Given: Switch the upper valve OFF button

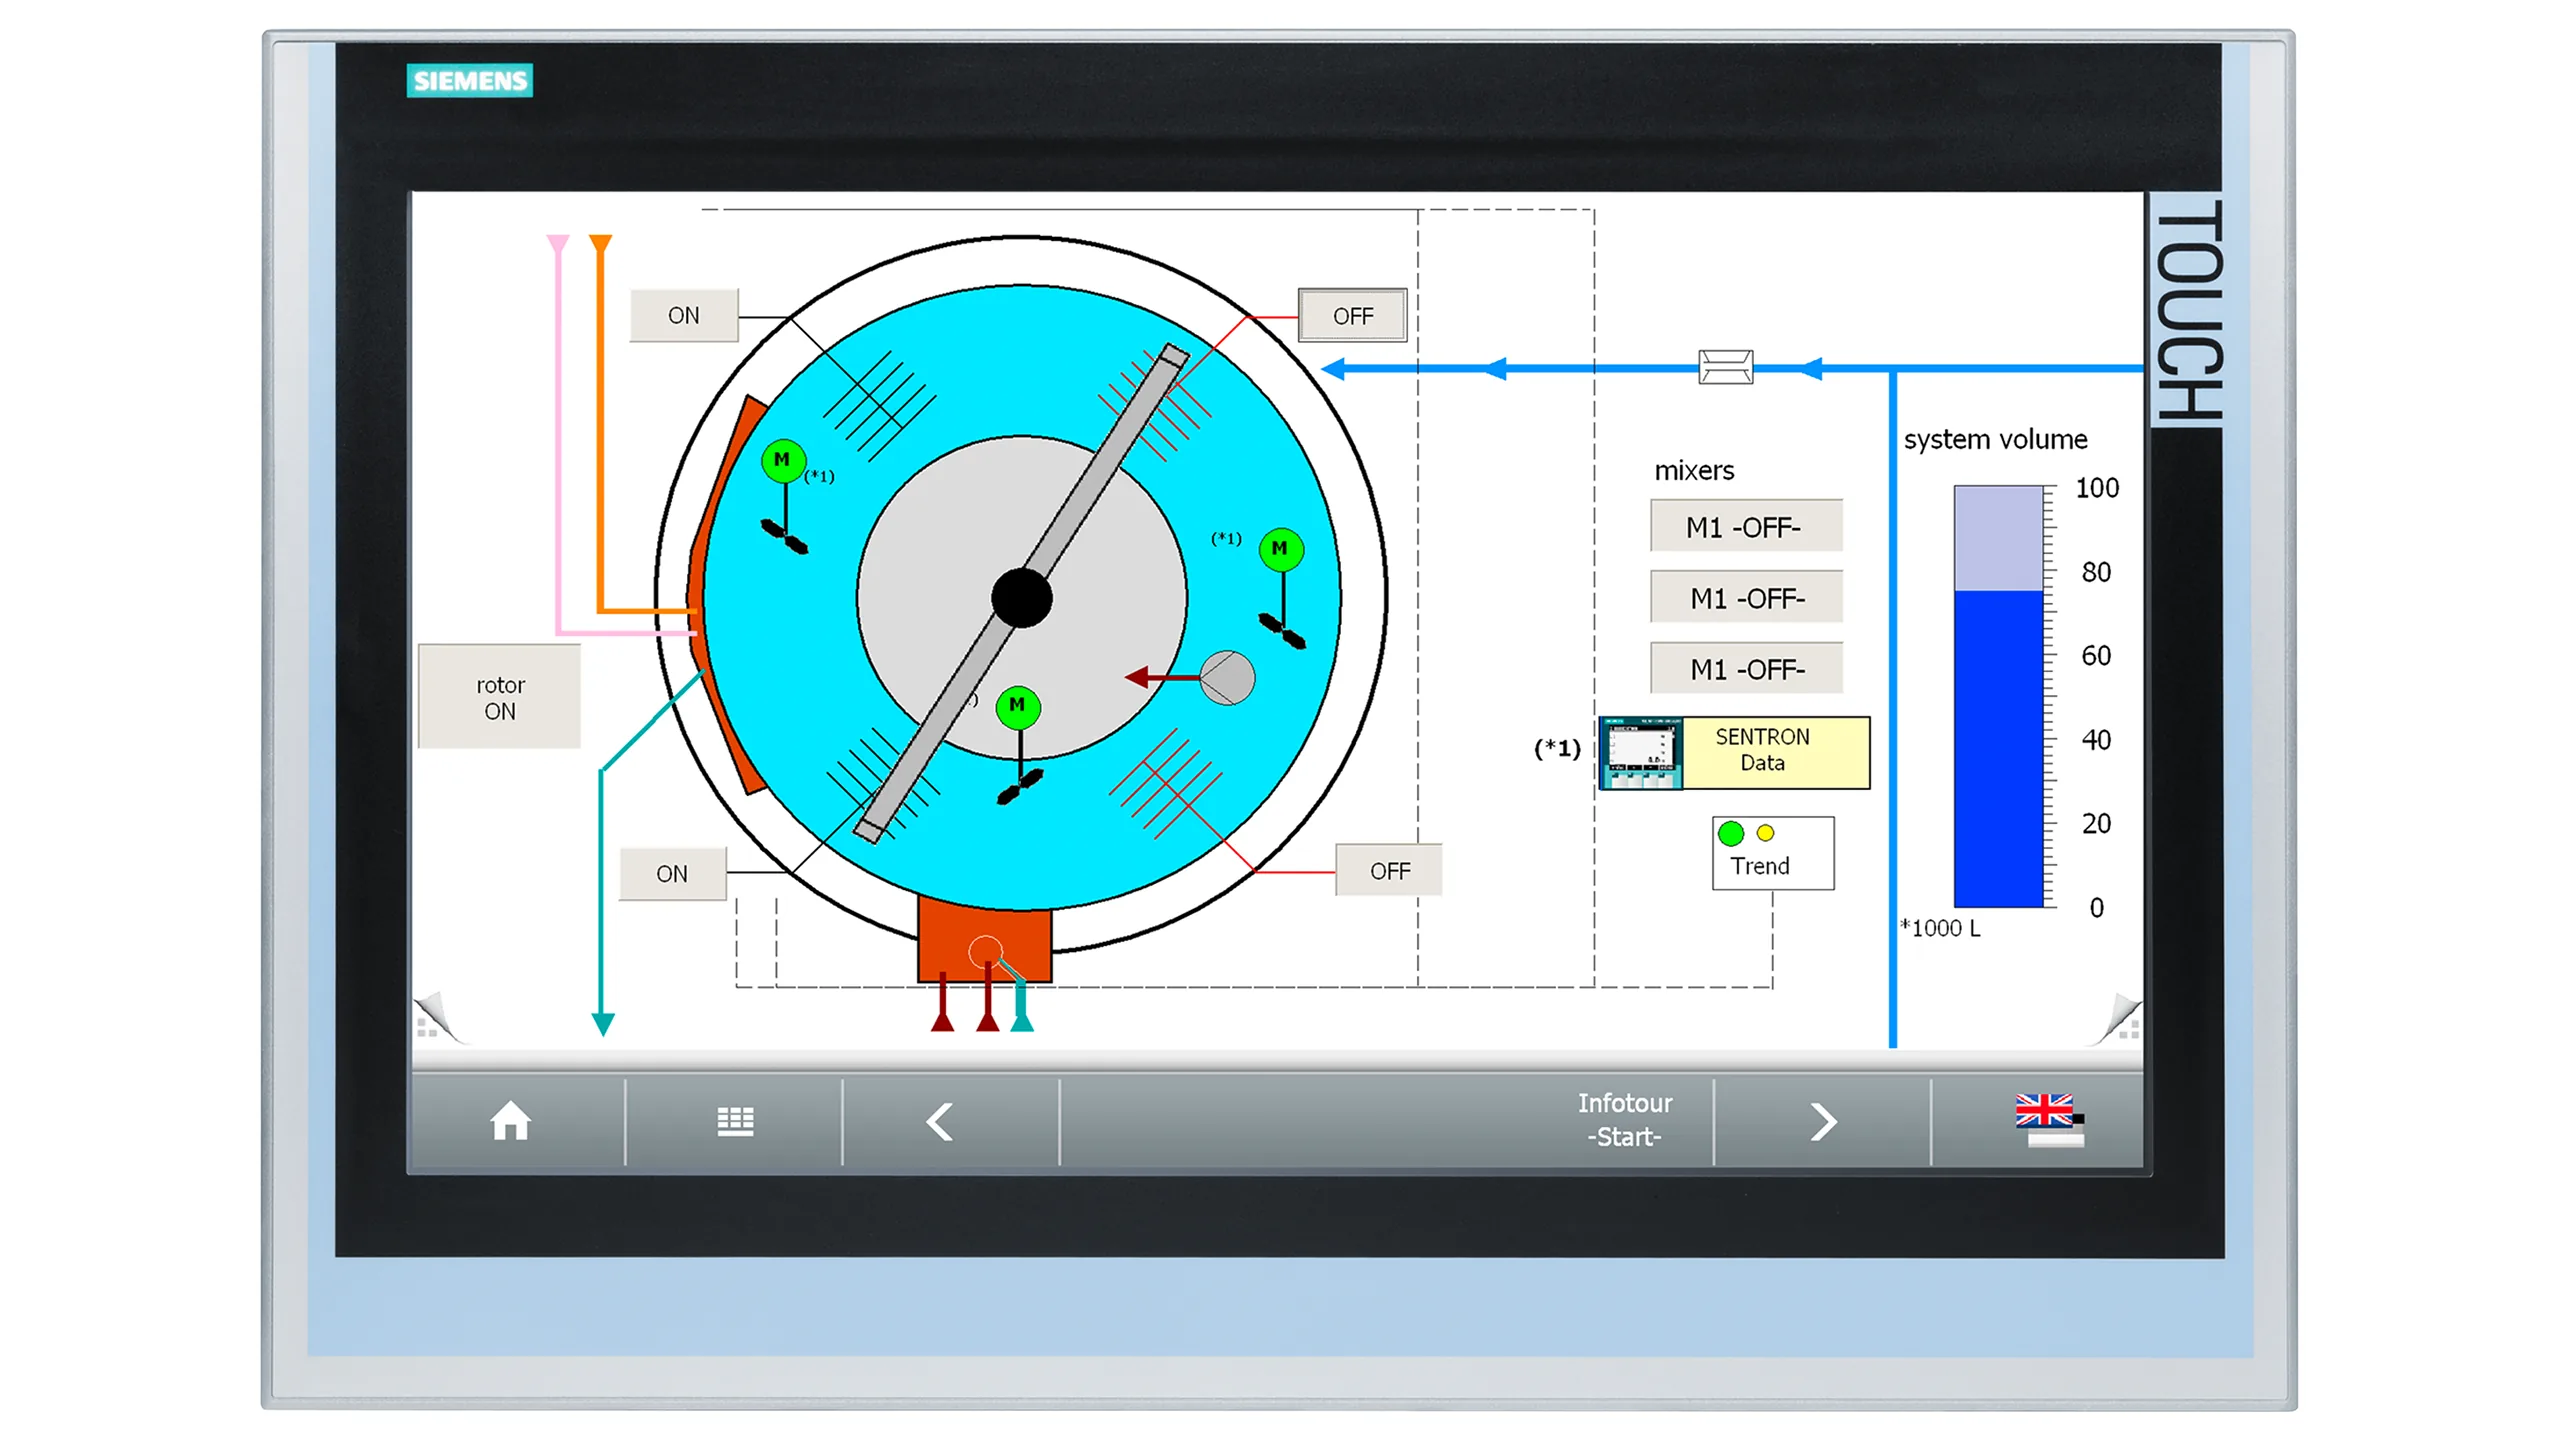Looking at the screenshot, I should tap(1352, 315).
